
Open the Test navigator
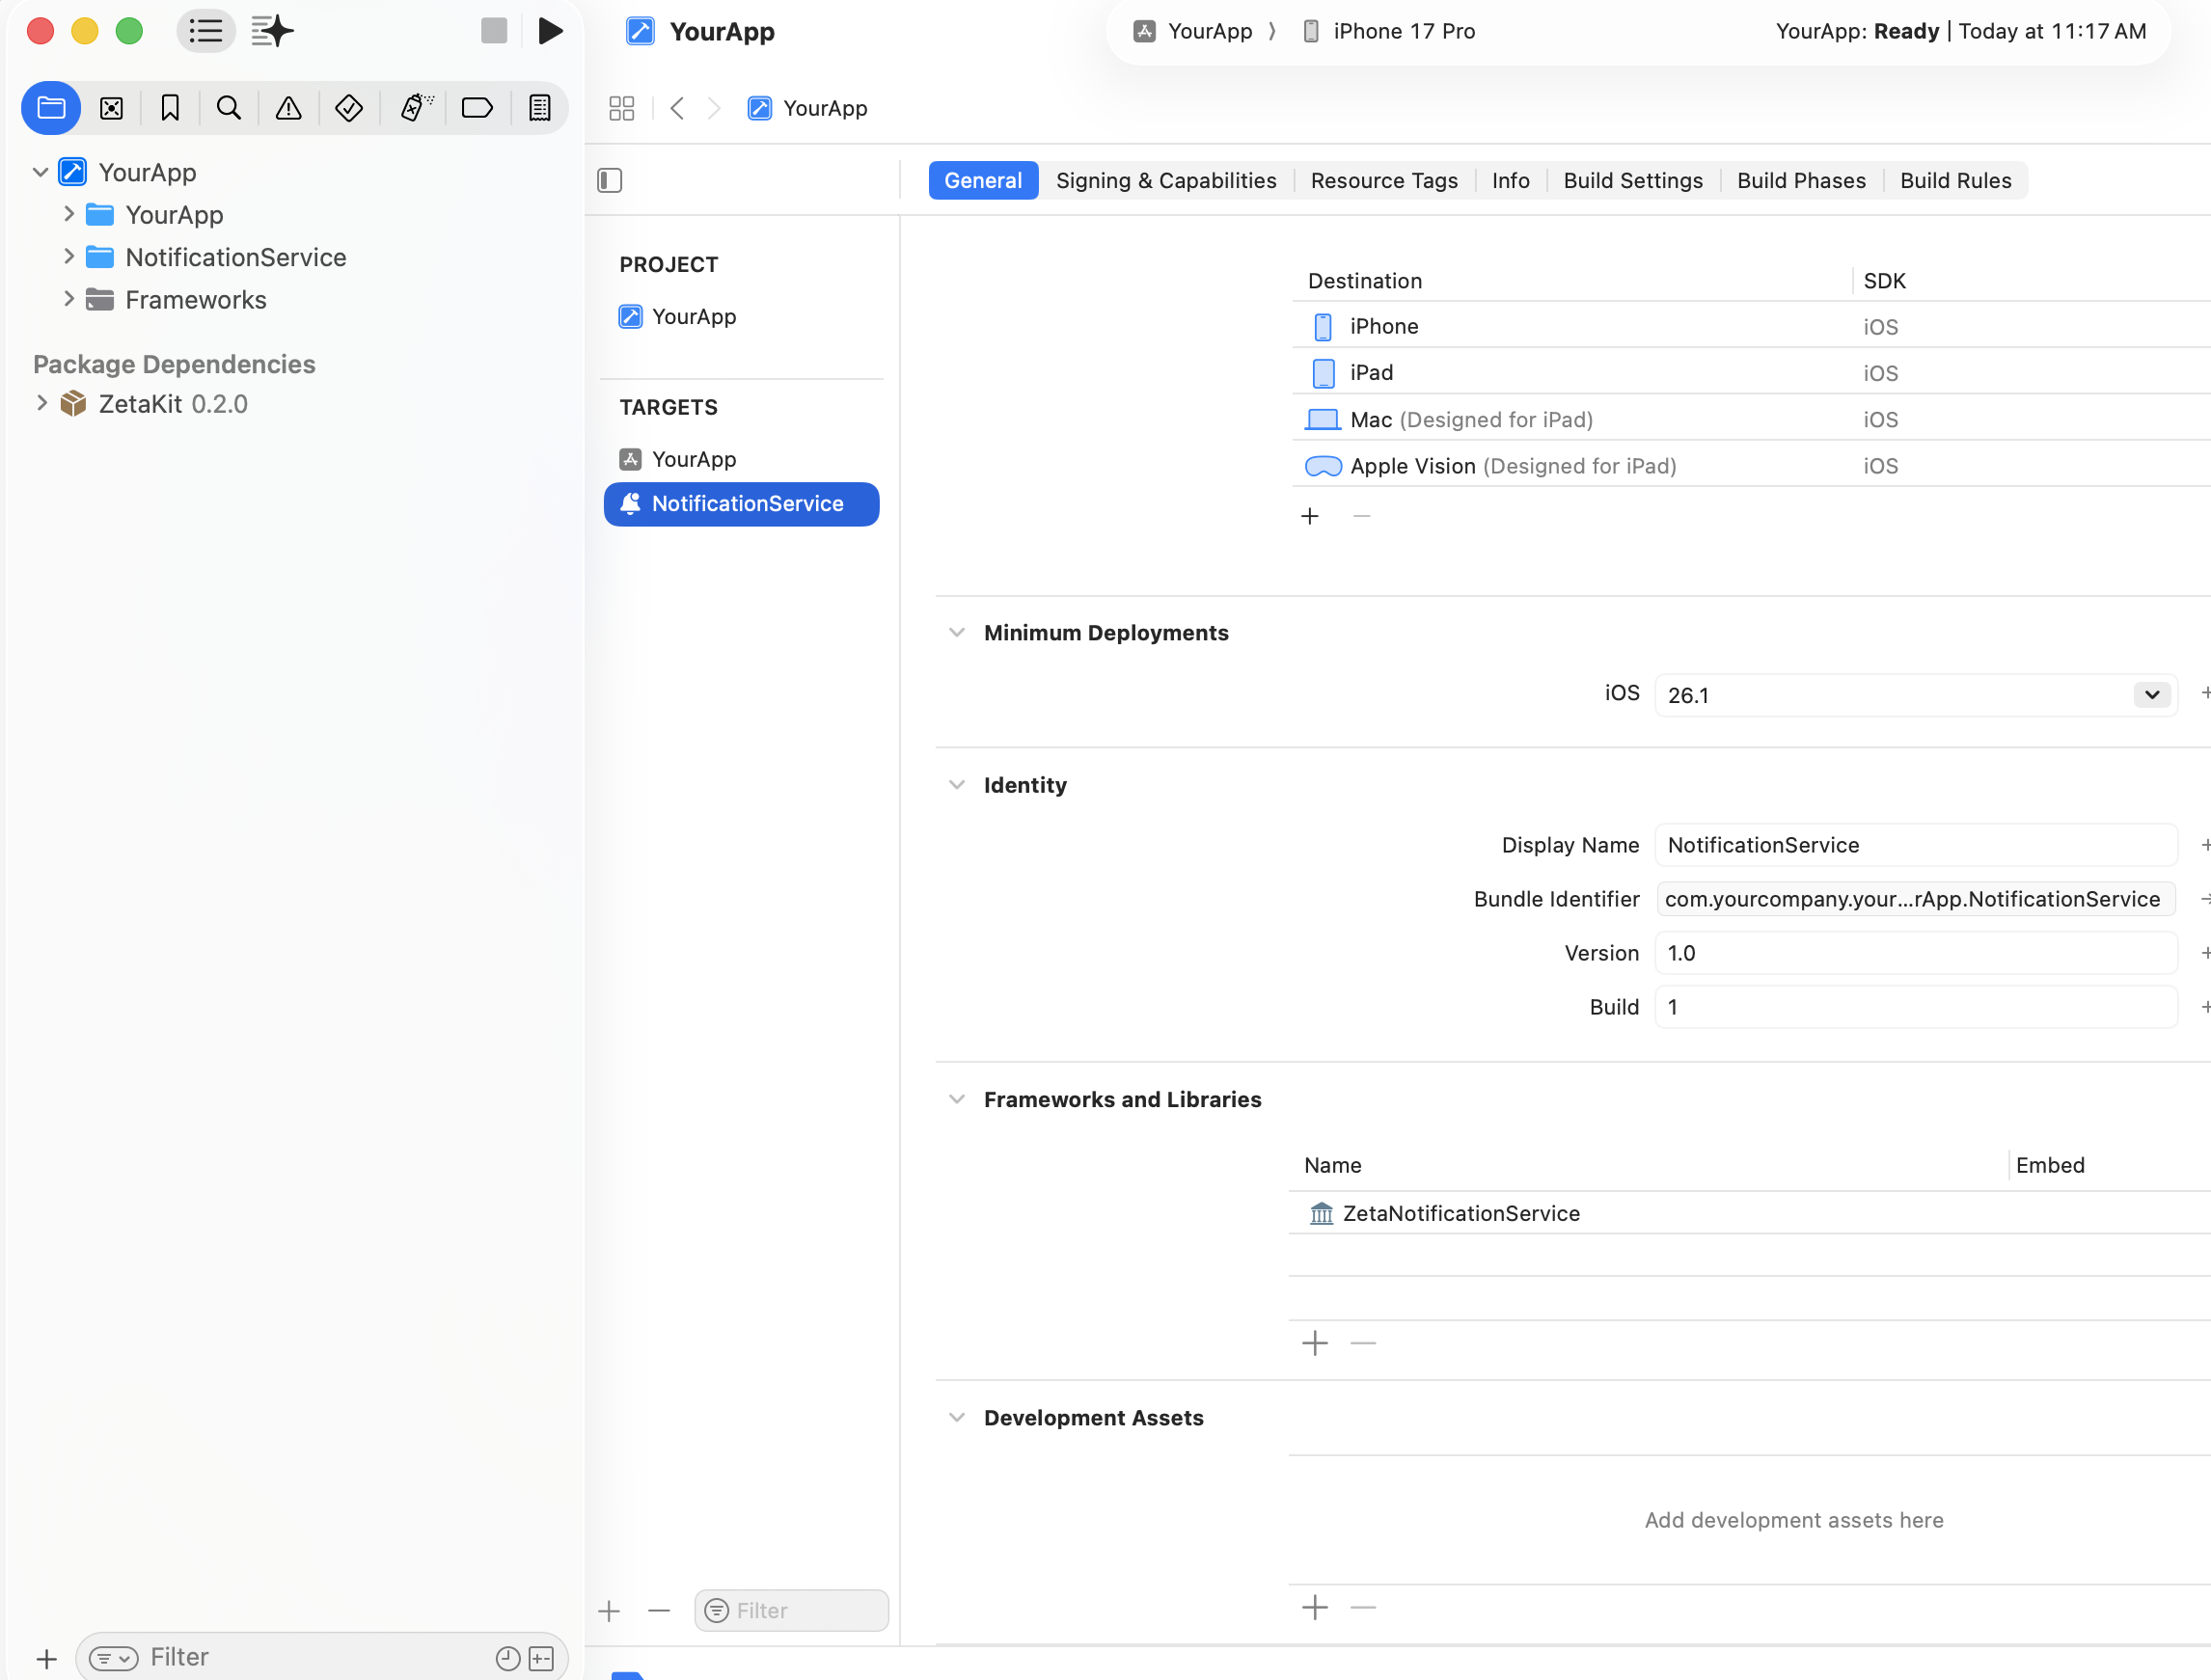pos(349,108)
